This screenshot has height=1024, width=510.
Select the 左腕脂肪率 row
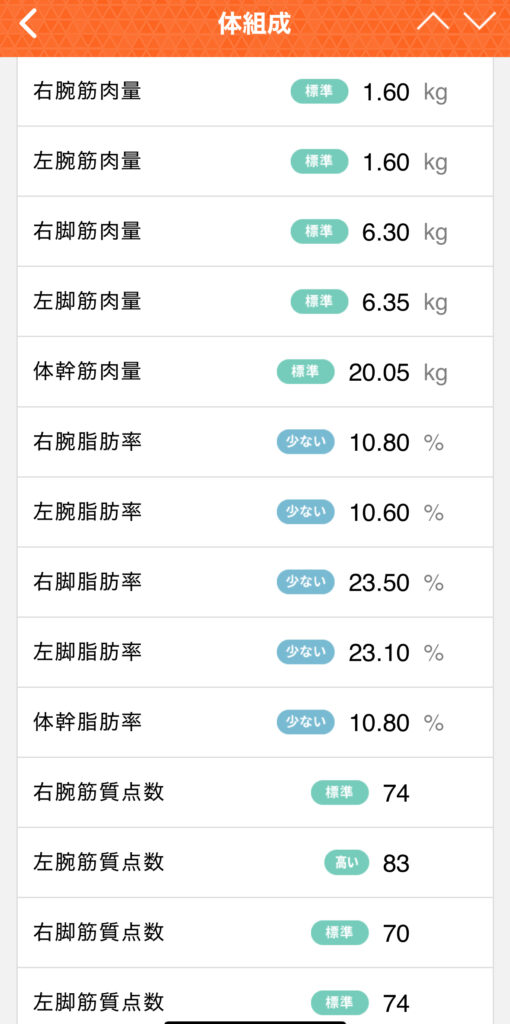255,512
